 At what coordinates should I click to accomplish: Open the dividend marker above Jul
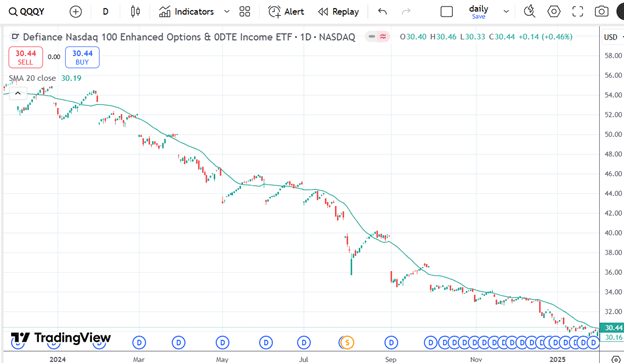tap(304, 342)
